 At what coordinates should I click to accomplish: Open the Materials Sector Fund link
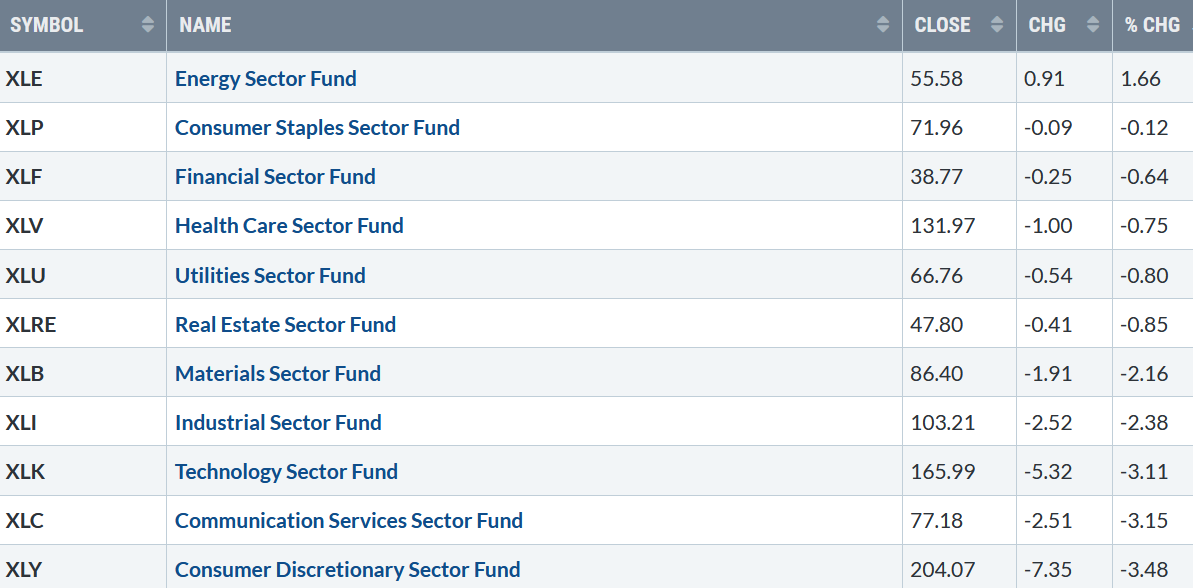[278, 373]
